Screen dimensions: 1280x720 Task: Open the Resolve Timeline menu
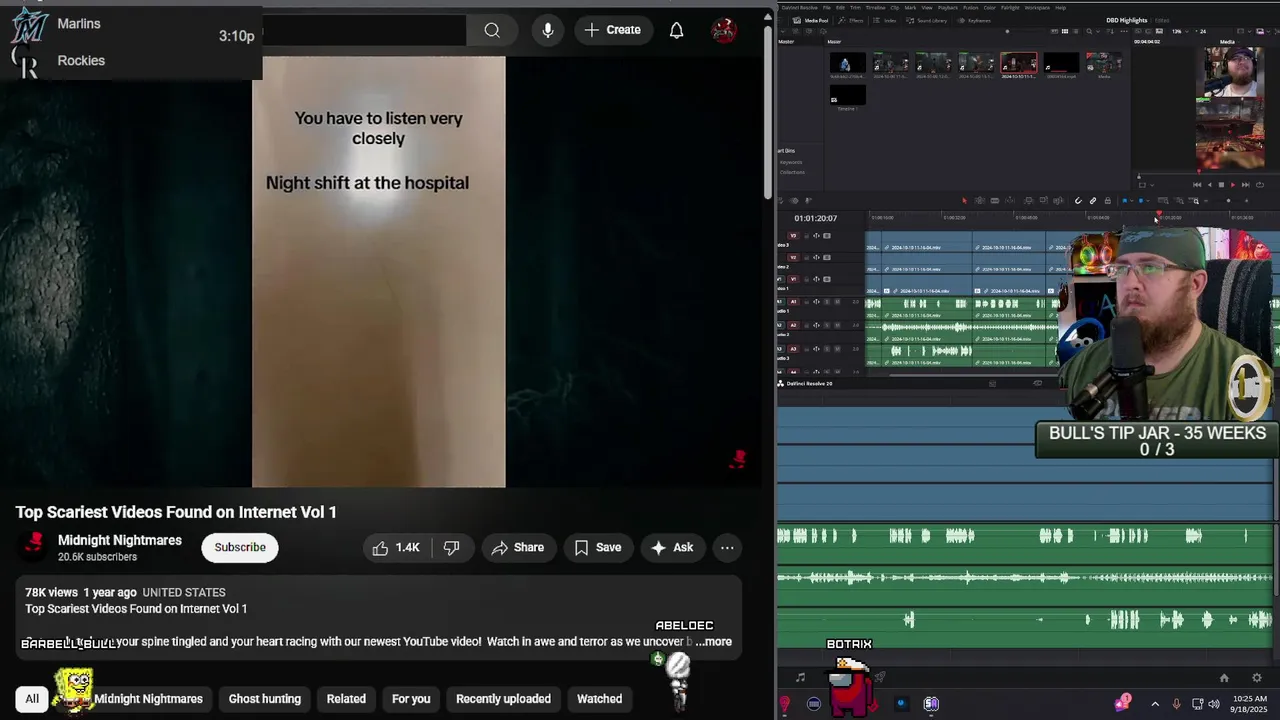click(876, 7)
